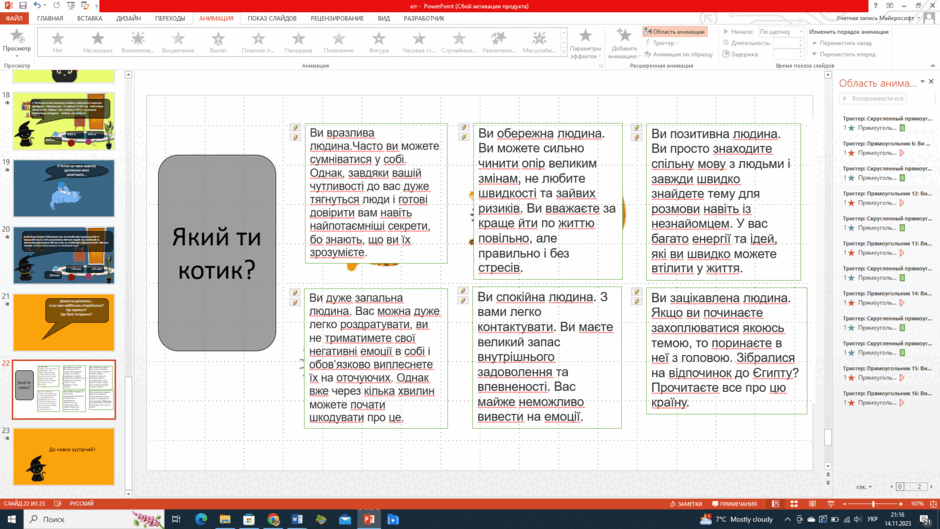Select the Вылет animation effect
The width and height of the screenshot is (940, 529).
(x=218, y=42)
